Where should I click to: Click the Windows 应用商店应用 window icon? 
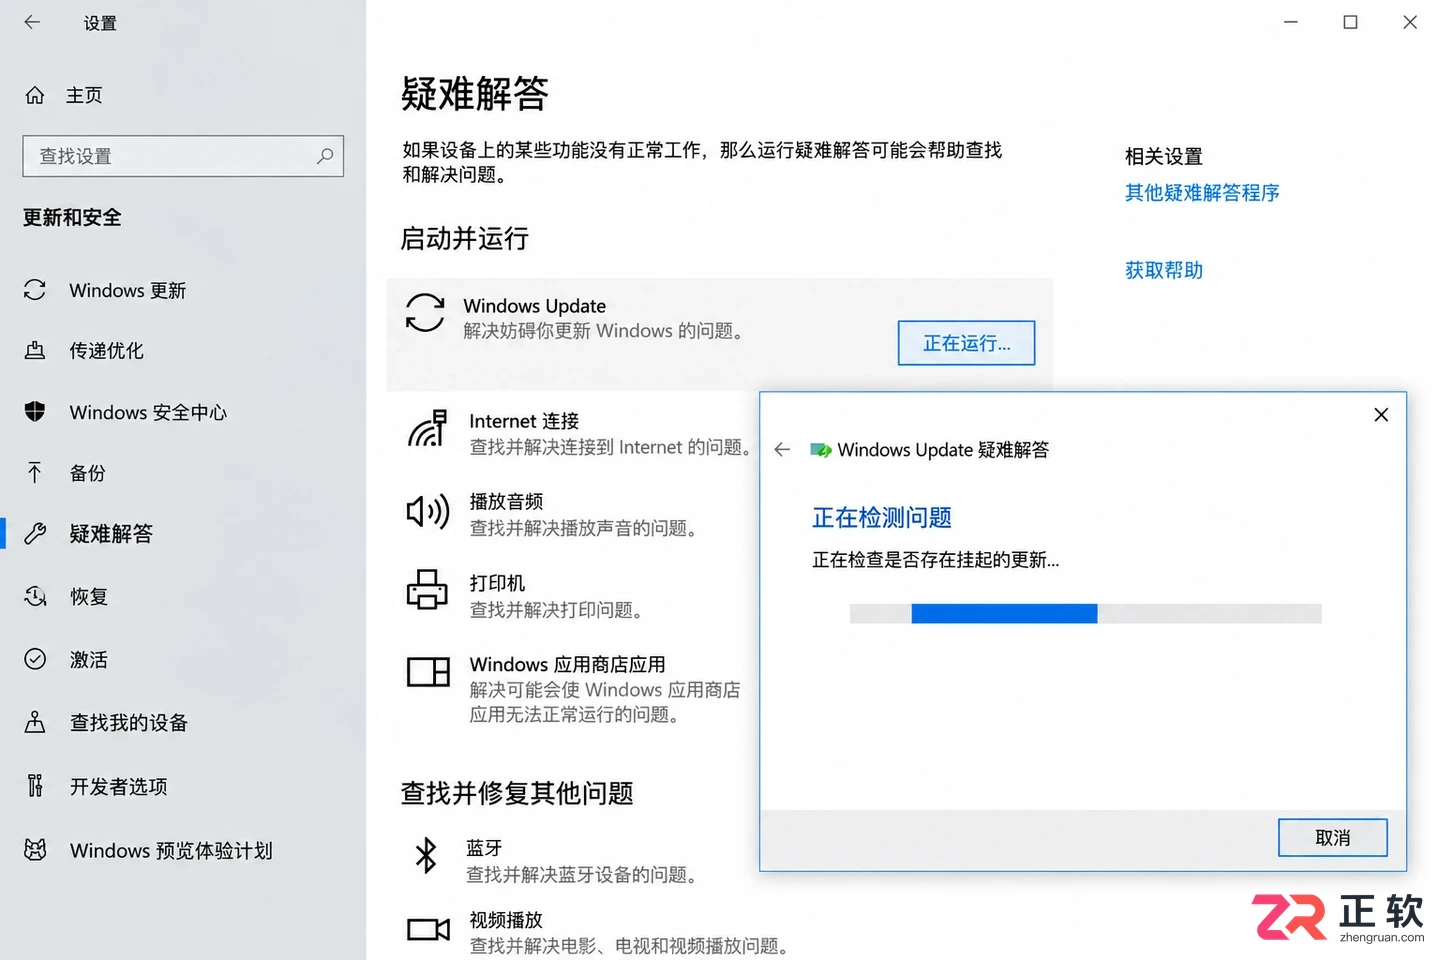click(428, 672)
